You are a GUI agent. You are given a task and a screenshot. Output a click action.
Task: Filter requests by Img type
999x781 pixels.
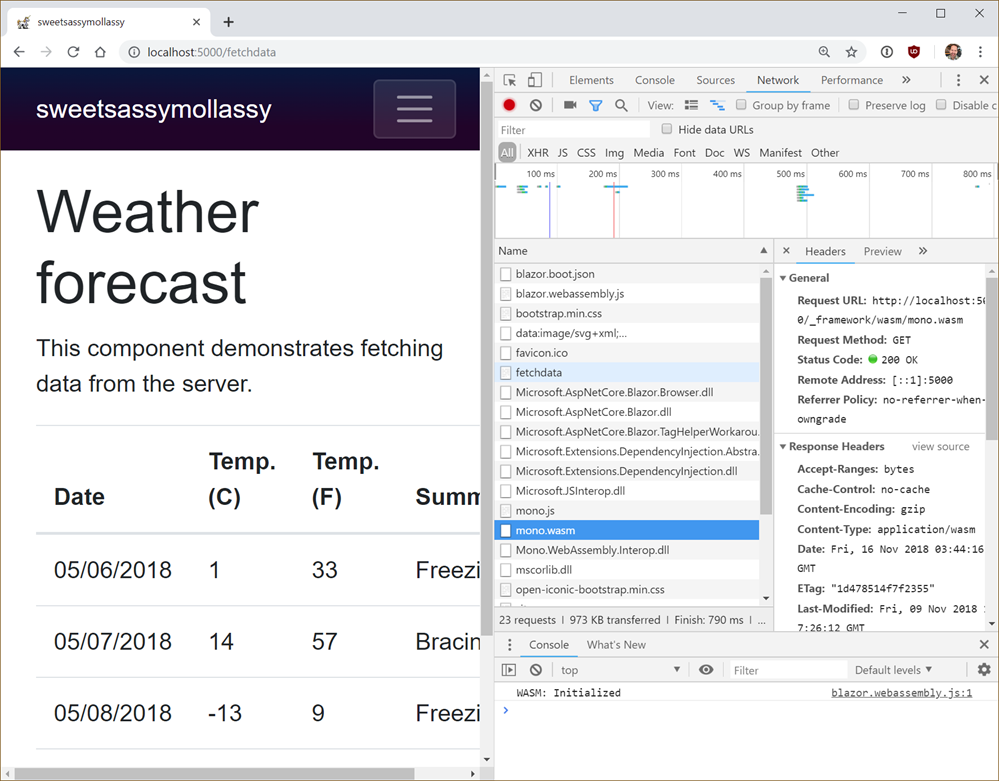(x=614, y=153)
